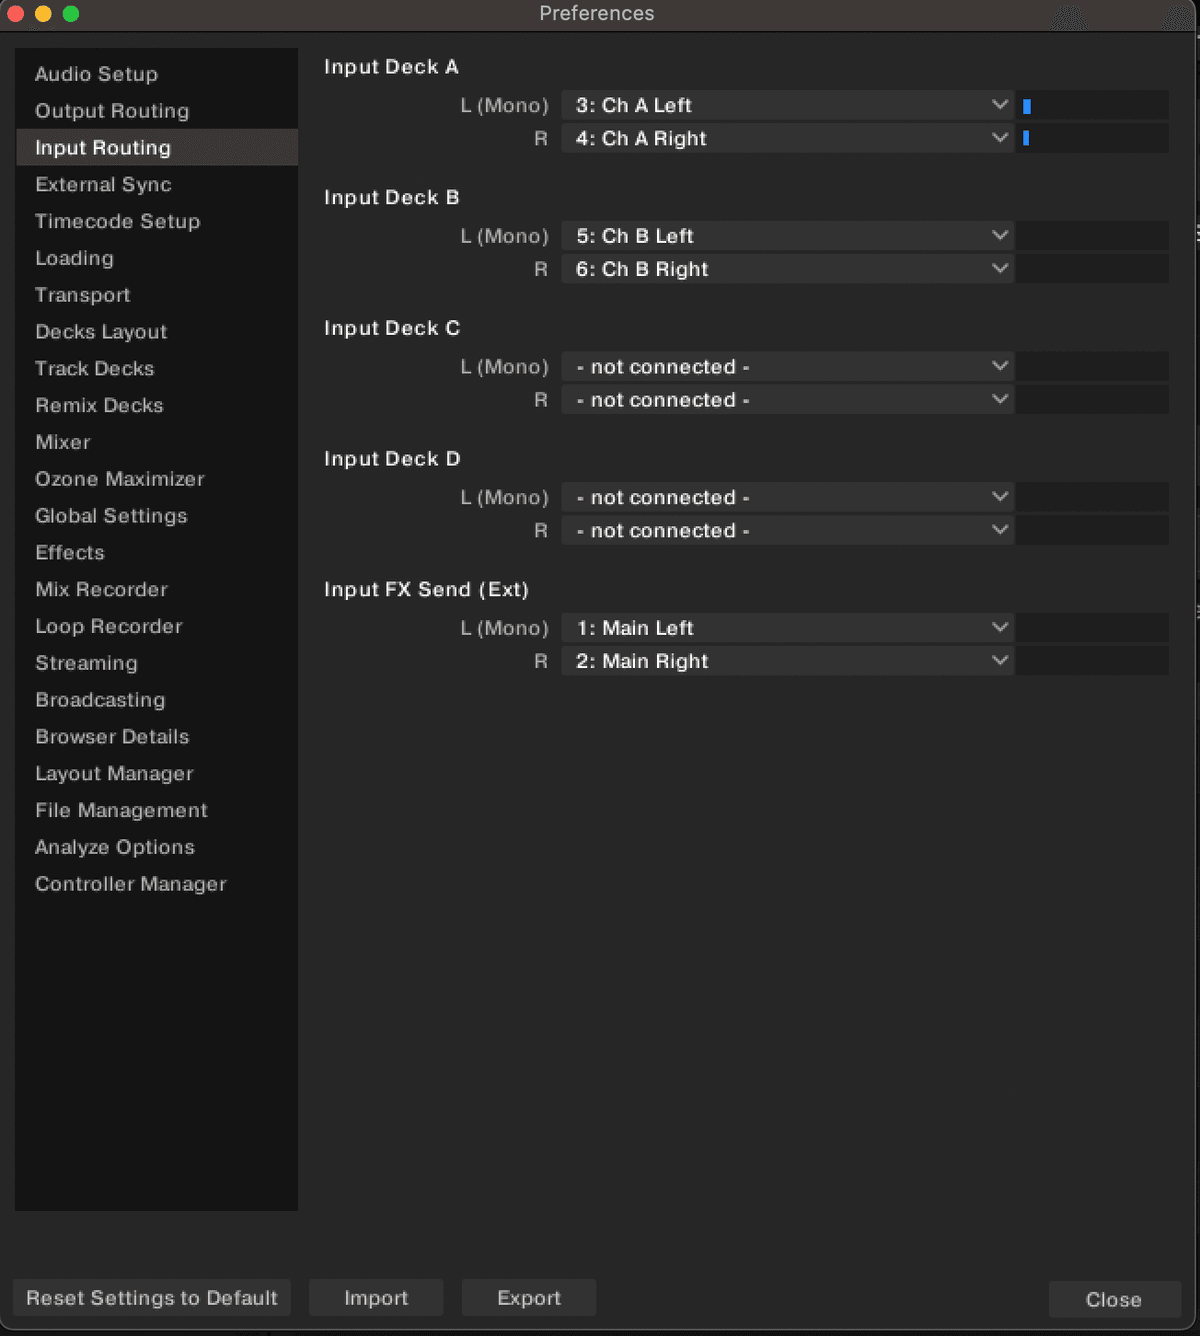Open Ozone Maximizer settings
The width and height of the screenshot is (1200, 1336).
pyautogui.click(x=119, y=479)
